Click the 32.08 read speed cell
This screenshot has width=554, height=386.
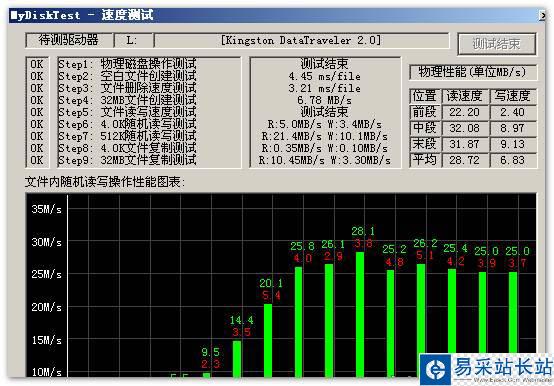tap(465, 128)
